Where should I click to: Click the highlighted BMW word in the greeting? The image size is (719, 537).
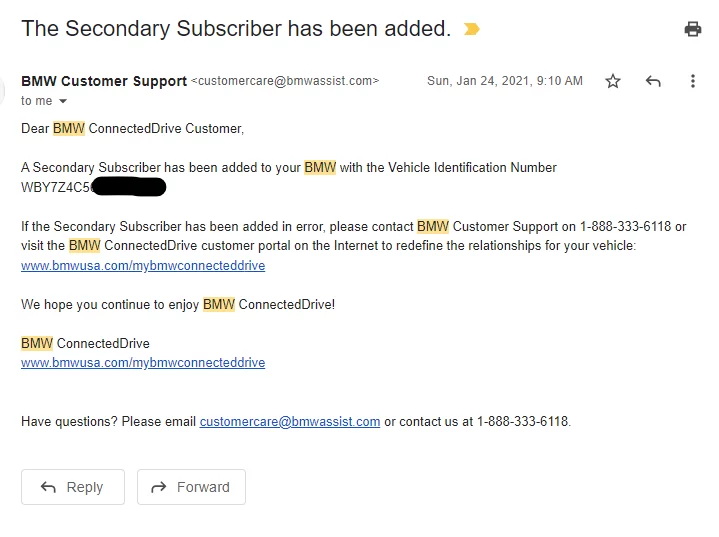tap(69, 128)
